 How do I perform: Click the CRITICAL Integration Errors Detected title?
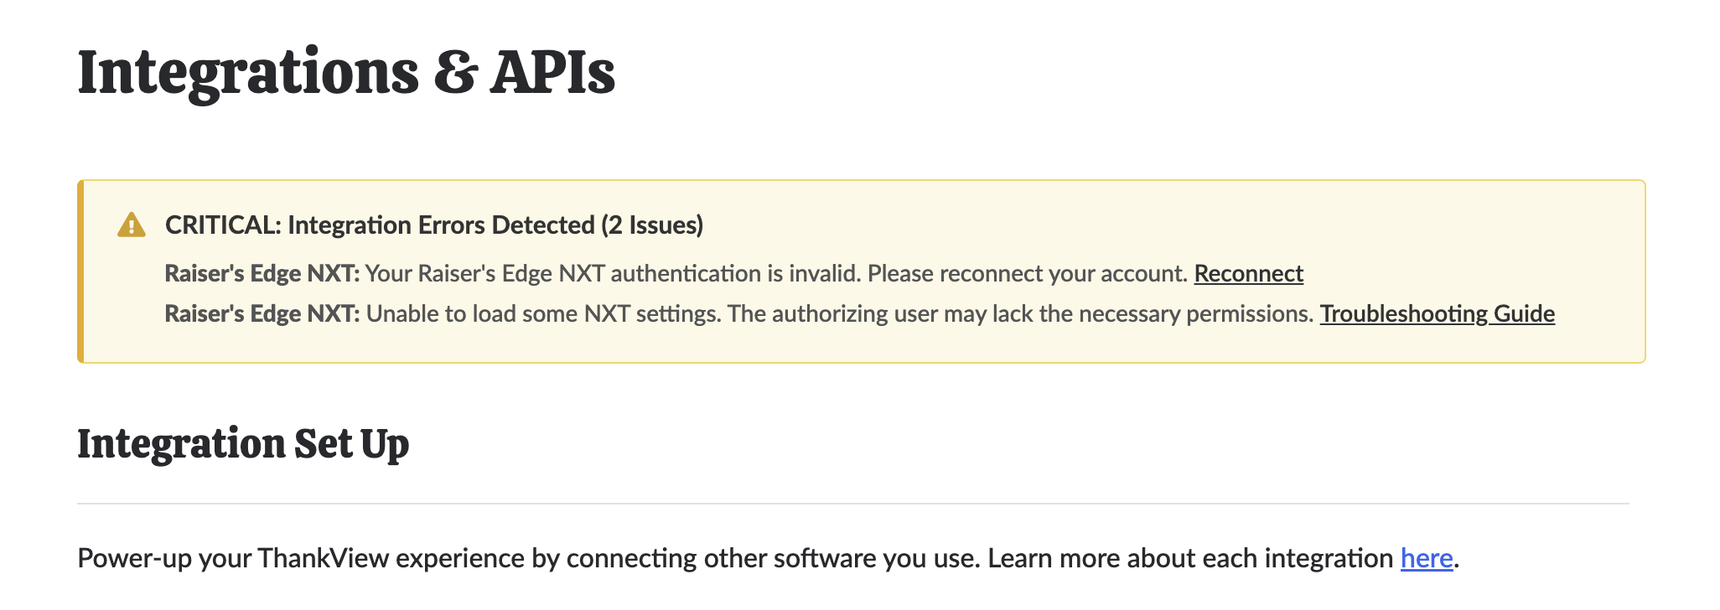click(x=434, y=225)
